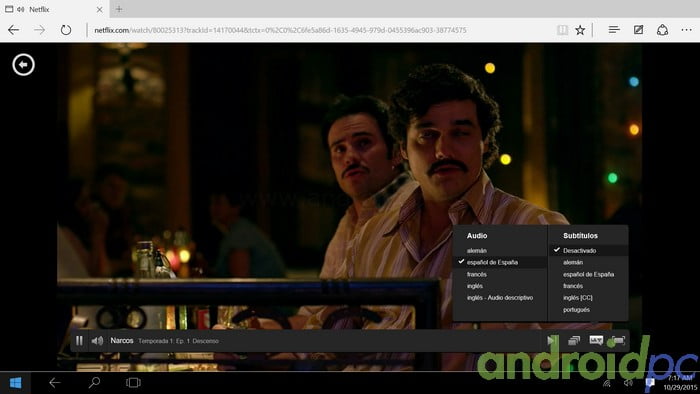Open Task View on taskbar

tap(133, 383)
